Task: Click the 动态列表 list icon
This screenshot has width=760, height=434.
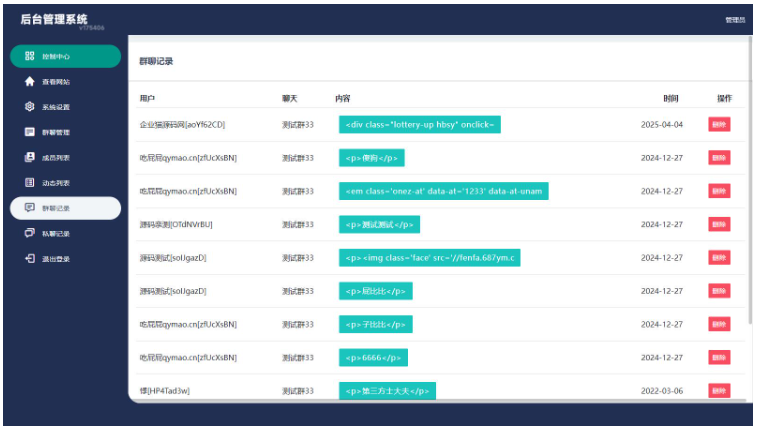Action: click(30, 182)
